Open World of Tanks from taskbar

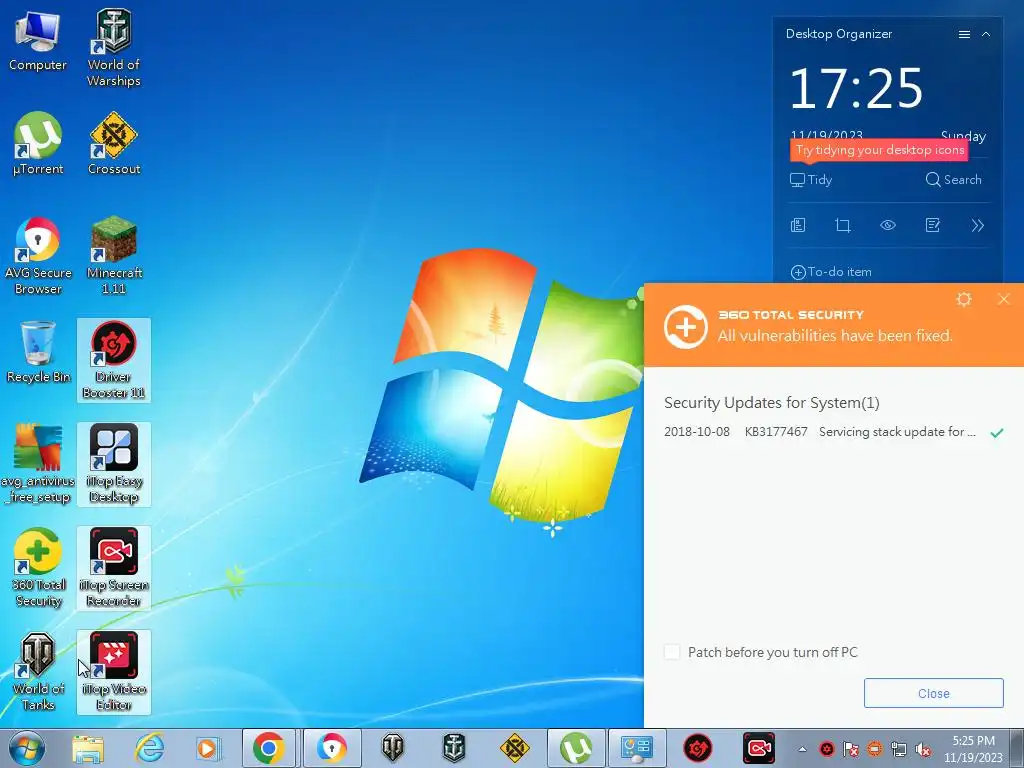(392, 748)
